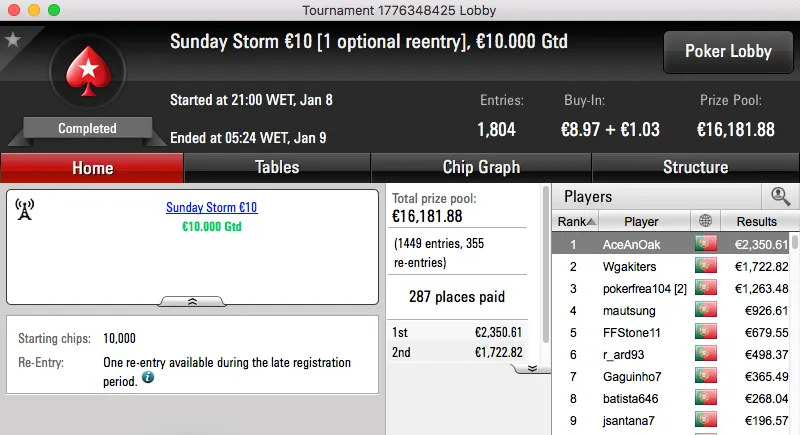Click the broadcast antenna icon
Image resolution: width=800 pixels, height=435 pixels.
tap(25, 209)
